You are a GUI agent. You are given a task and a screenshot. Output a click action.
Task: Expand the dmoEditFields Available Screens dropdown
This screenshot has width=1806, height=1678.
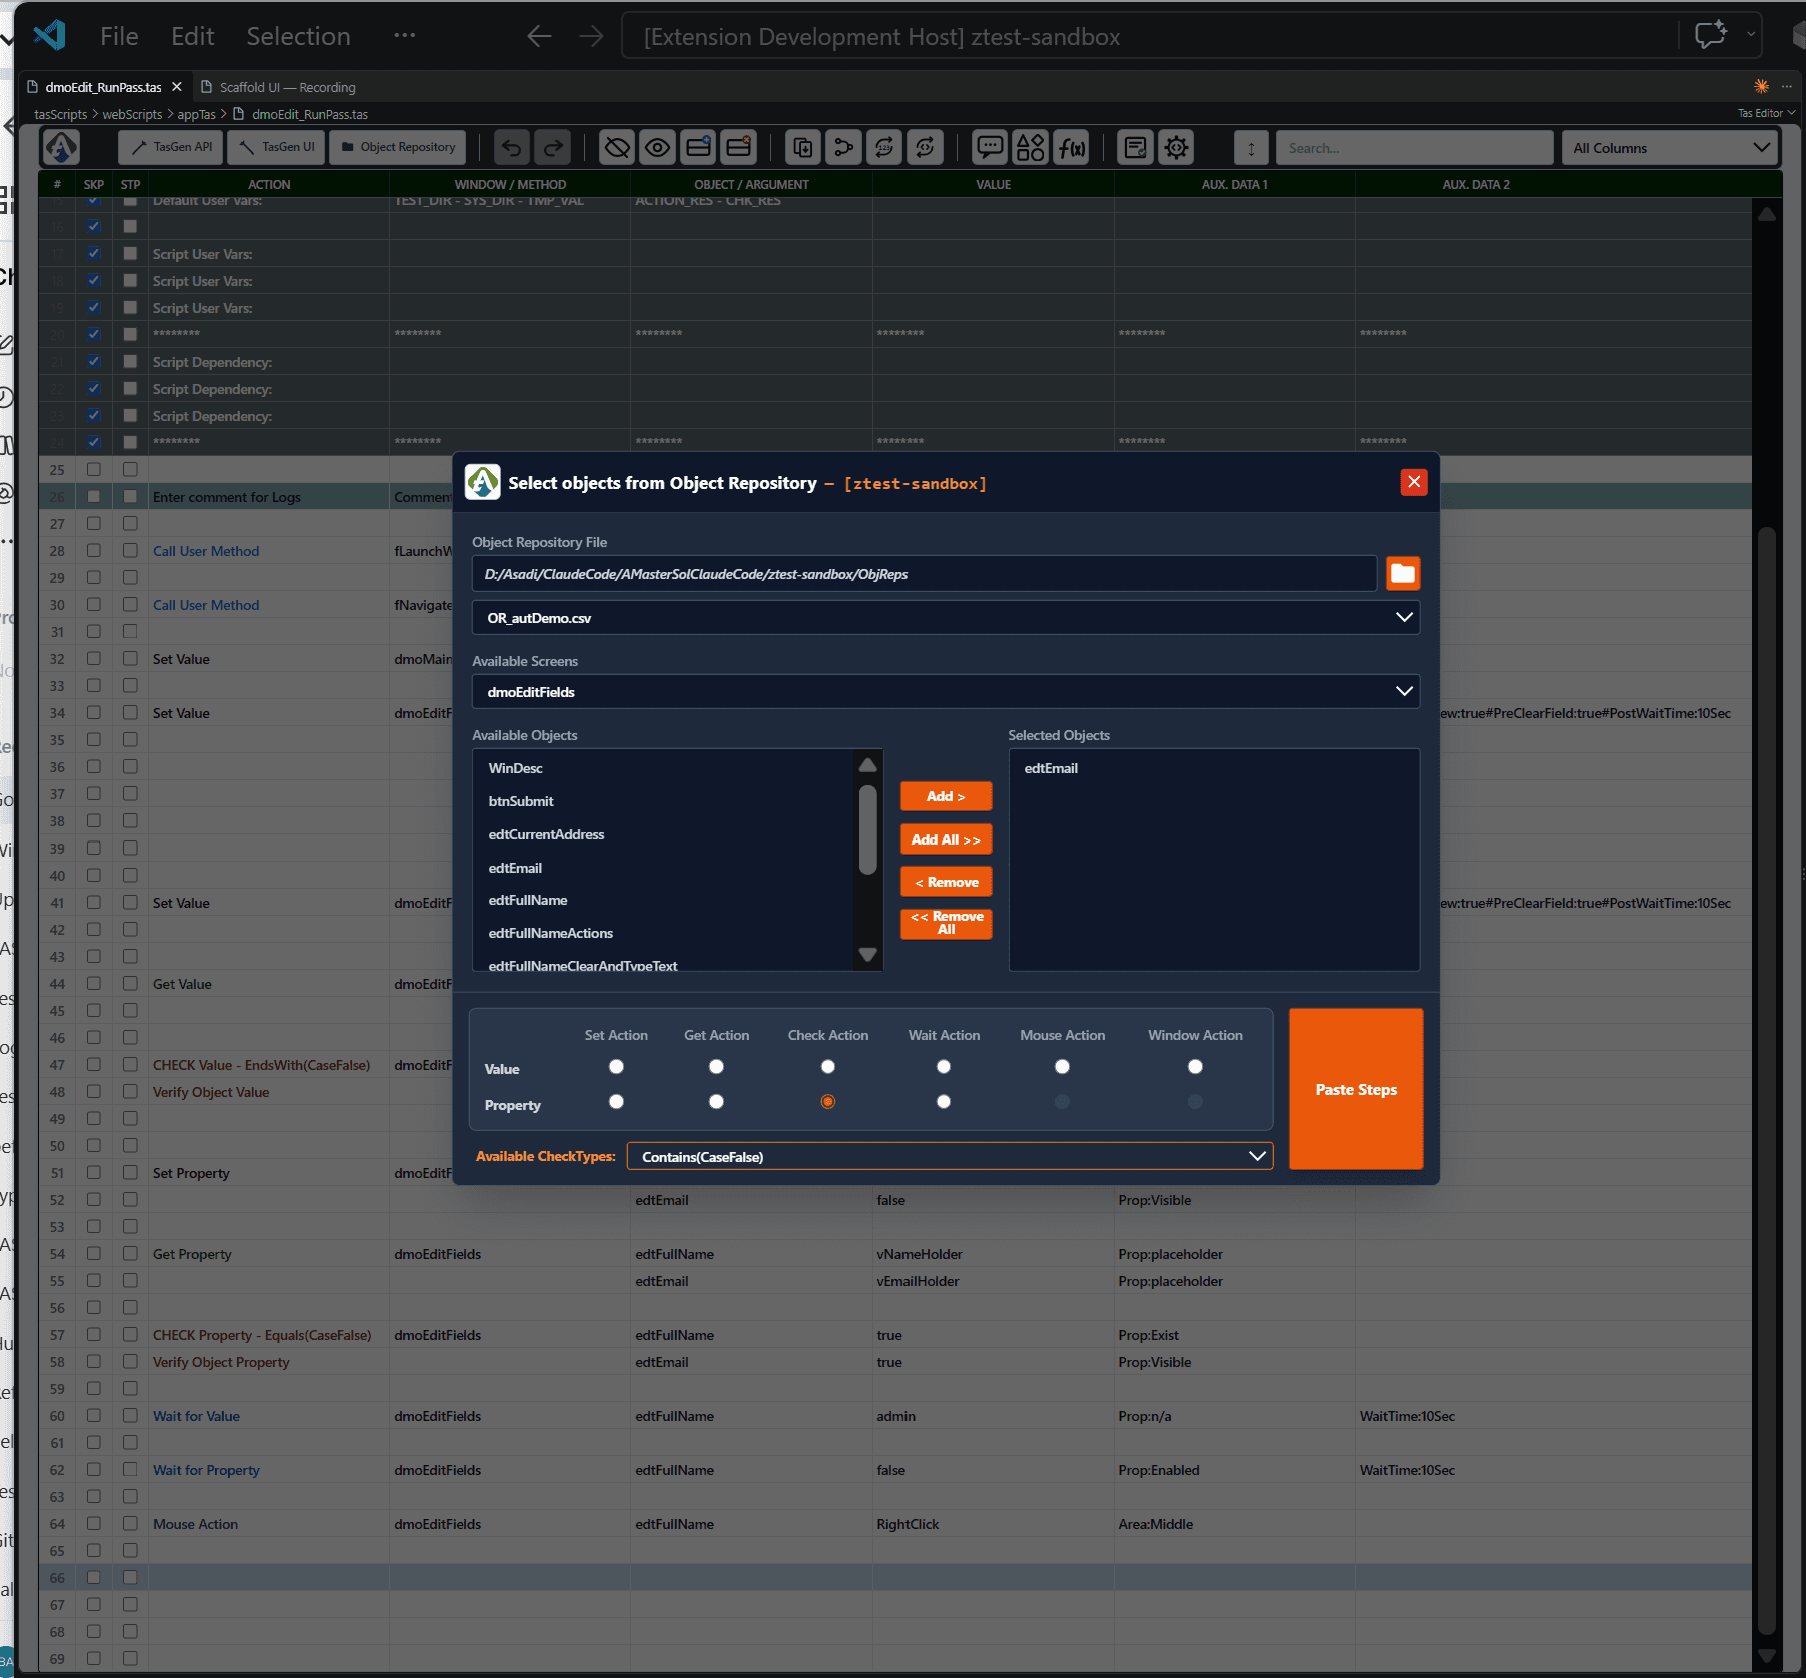tap(946, 692)
